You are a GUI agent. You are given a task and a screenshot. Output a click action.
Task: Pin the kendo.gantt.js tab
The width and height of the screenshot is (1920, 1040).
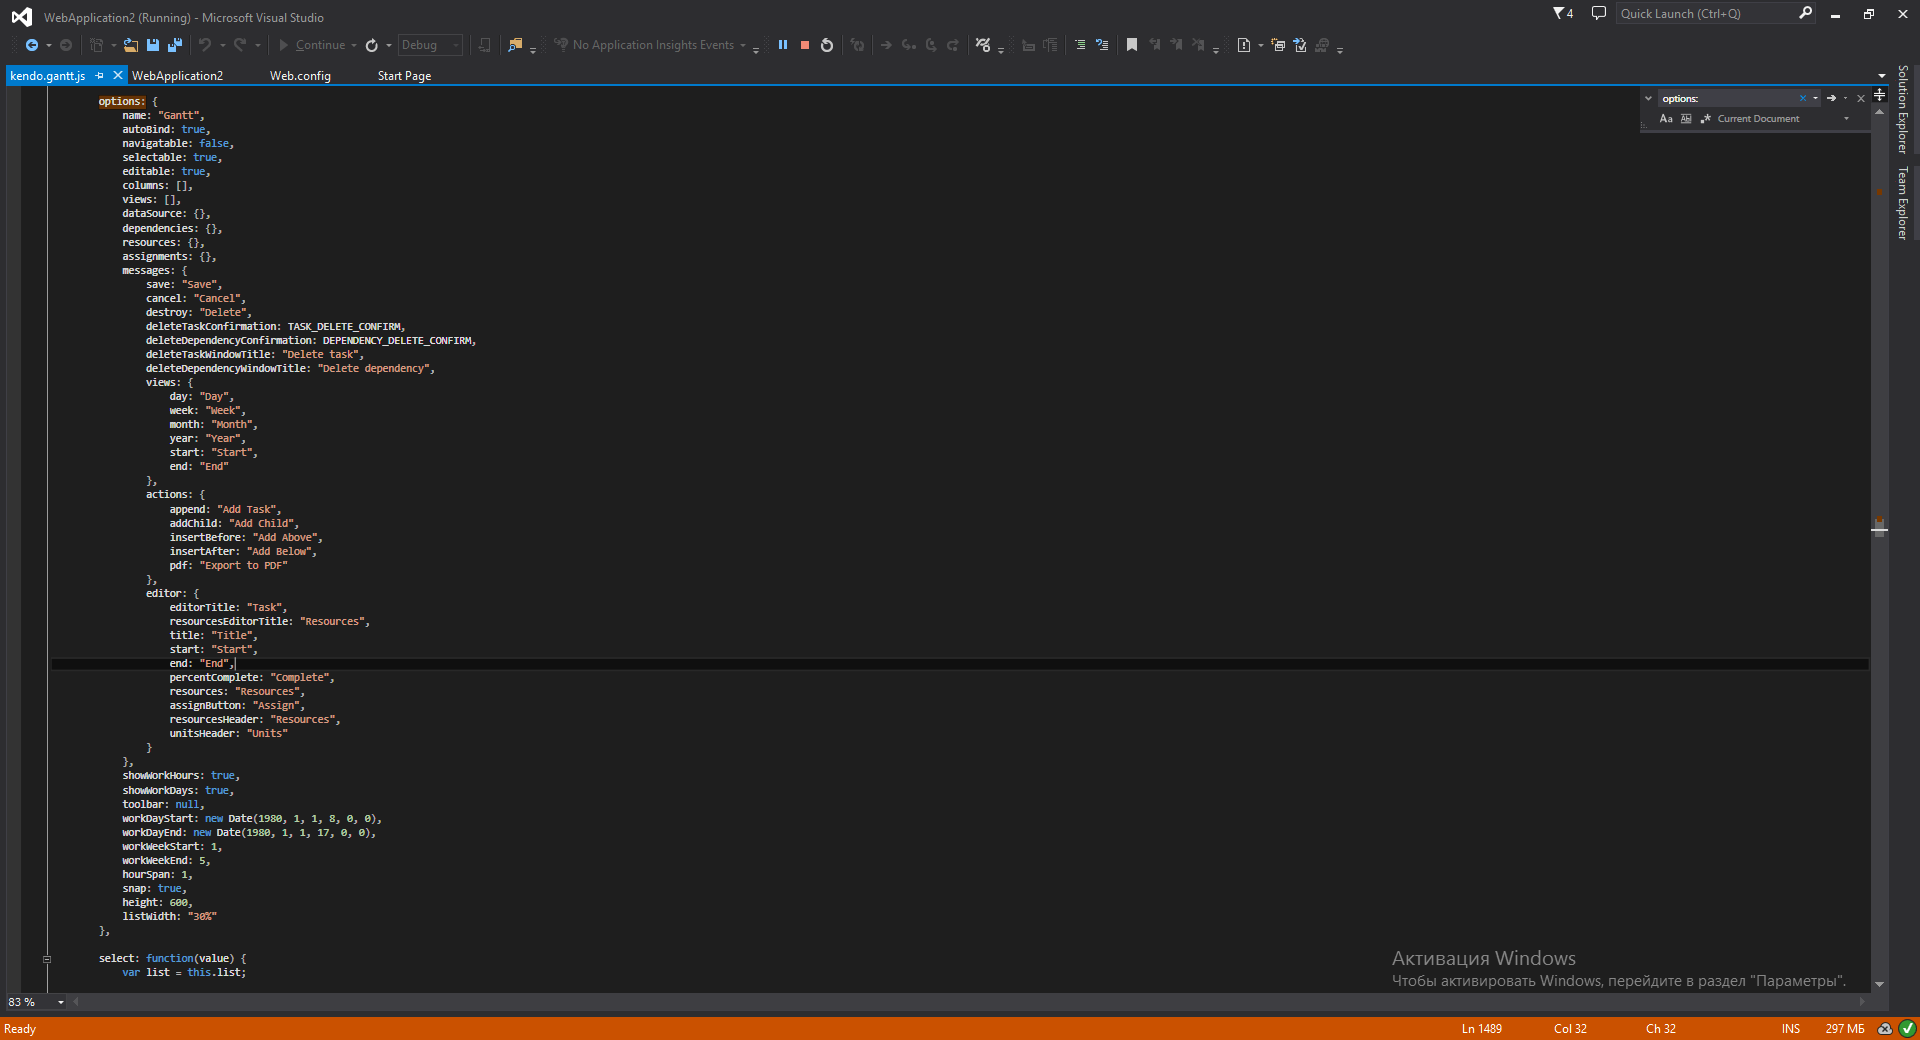(100, 76)
